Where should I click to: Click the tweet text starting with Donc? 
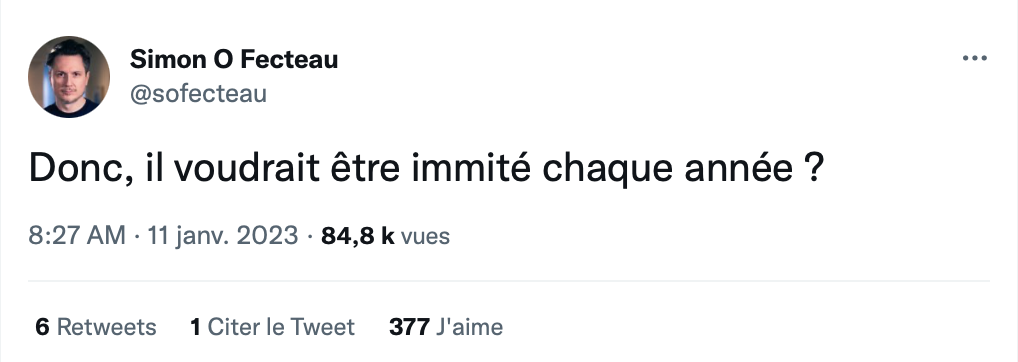[427, 170]
